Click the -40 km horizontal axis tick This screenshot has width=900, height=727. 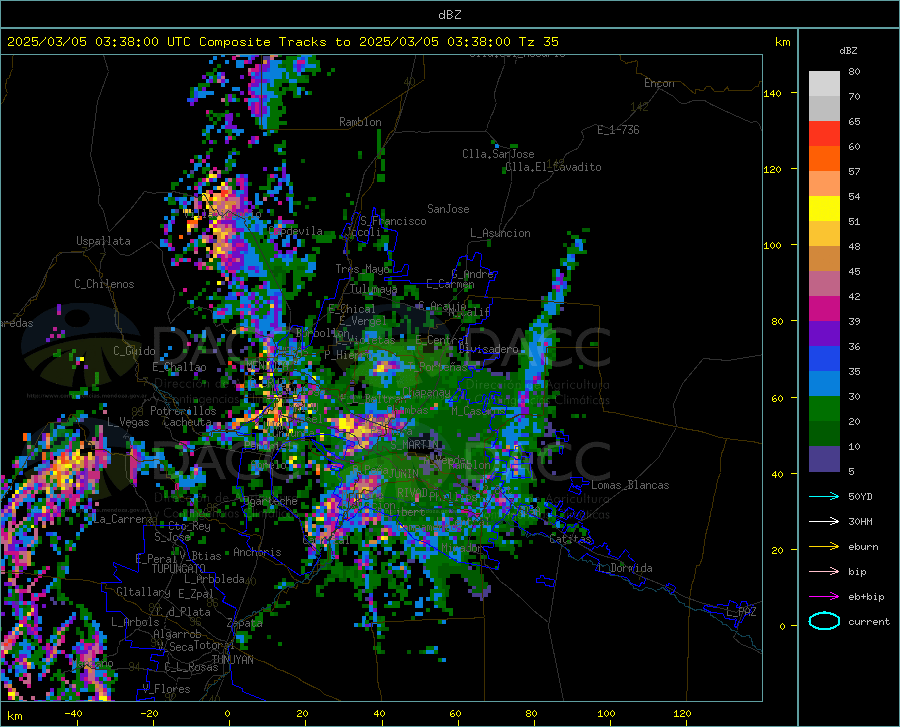pos(73,713)
